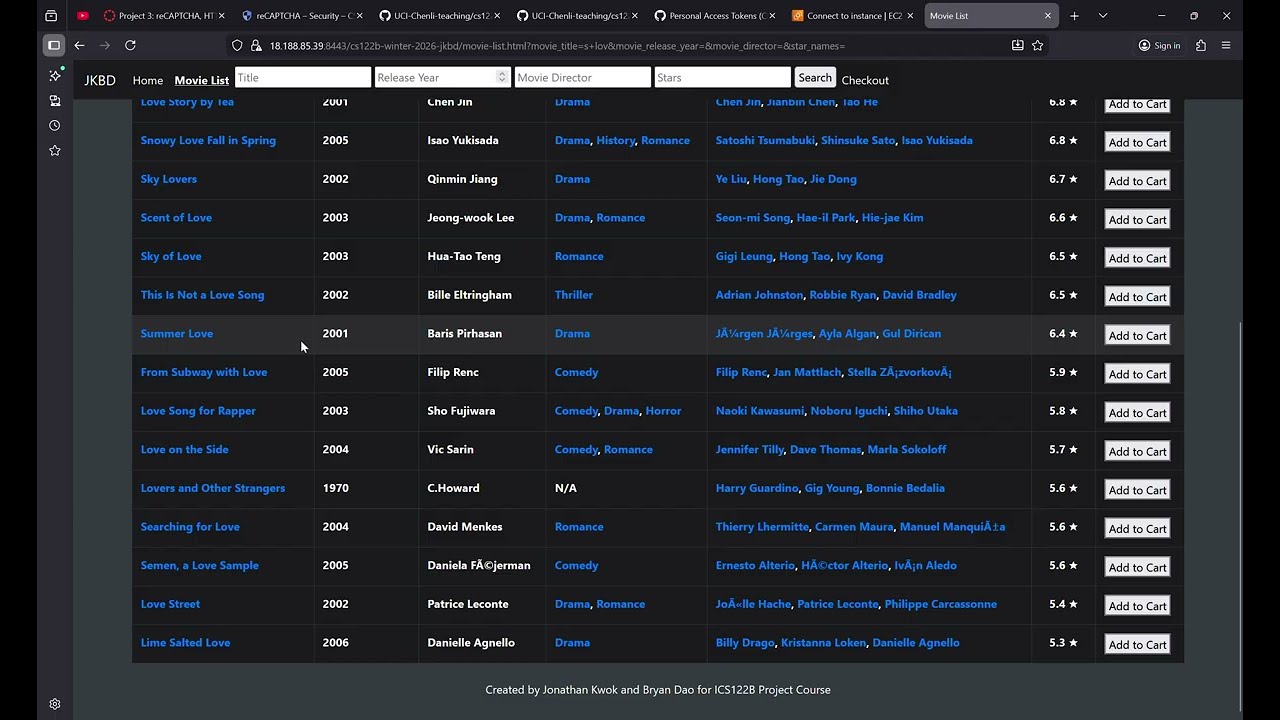Reload the current page
Screen dimensions: 1280x720
click(130, 45)
